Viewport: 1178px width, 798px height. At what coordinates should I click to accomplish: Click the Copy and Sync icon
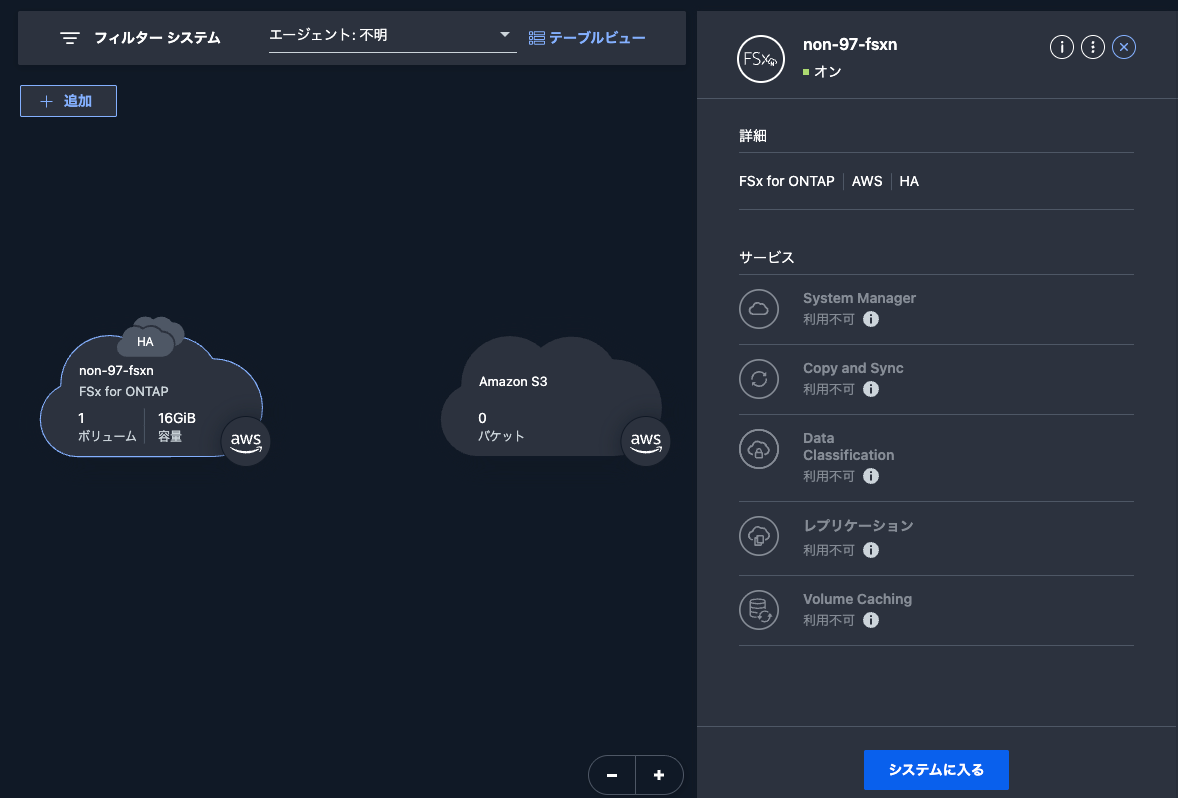click(x=759, y=379)
